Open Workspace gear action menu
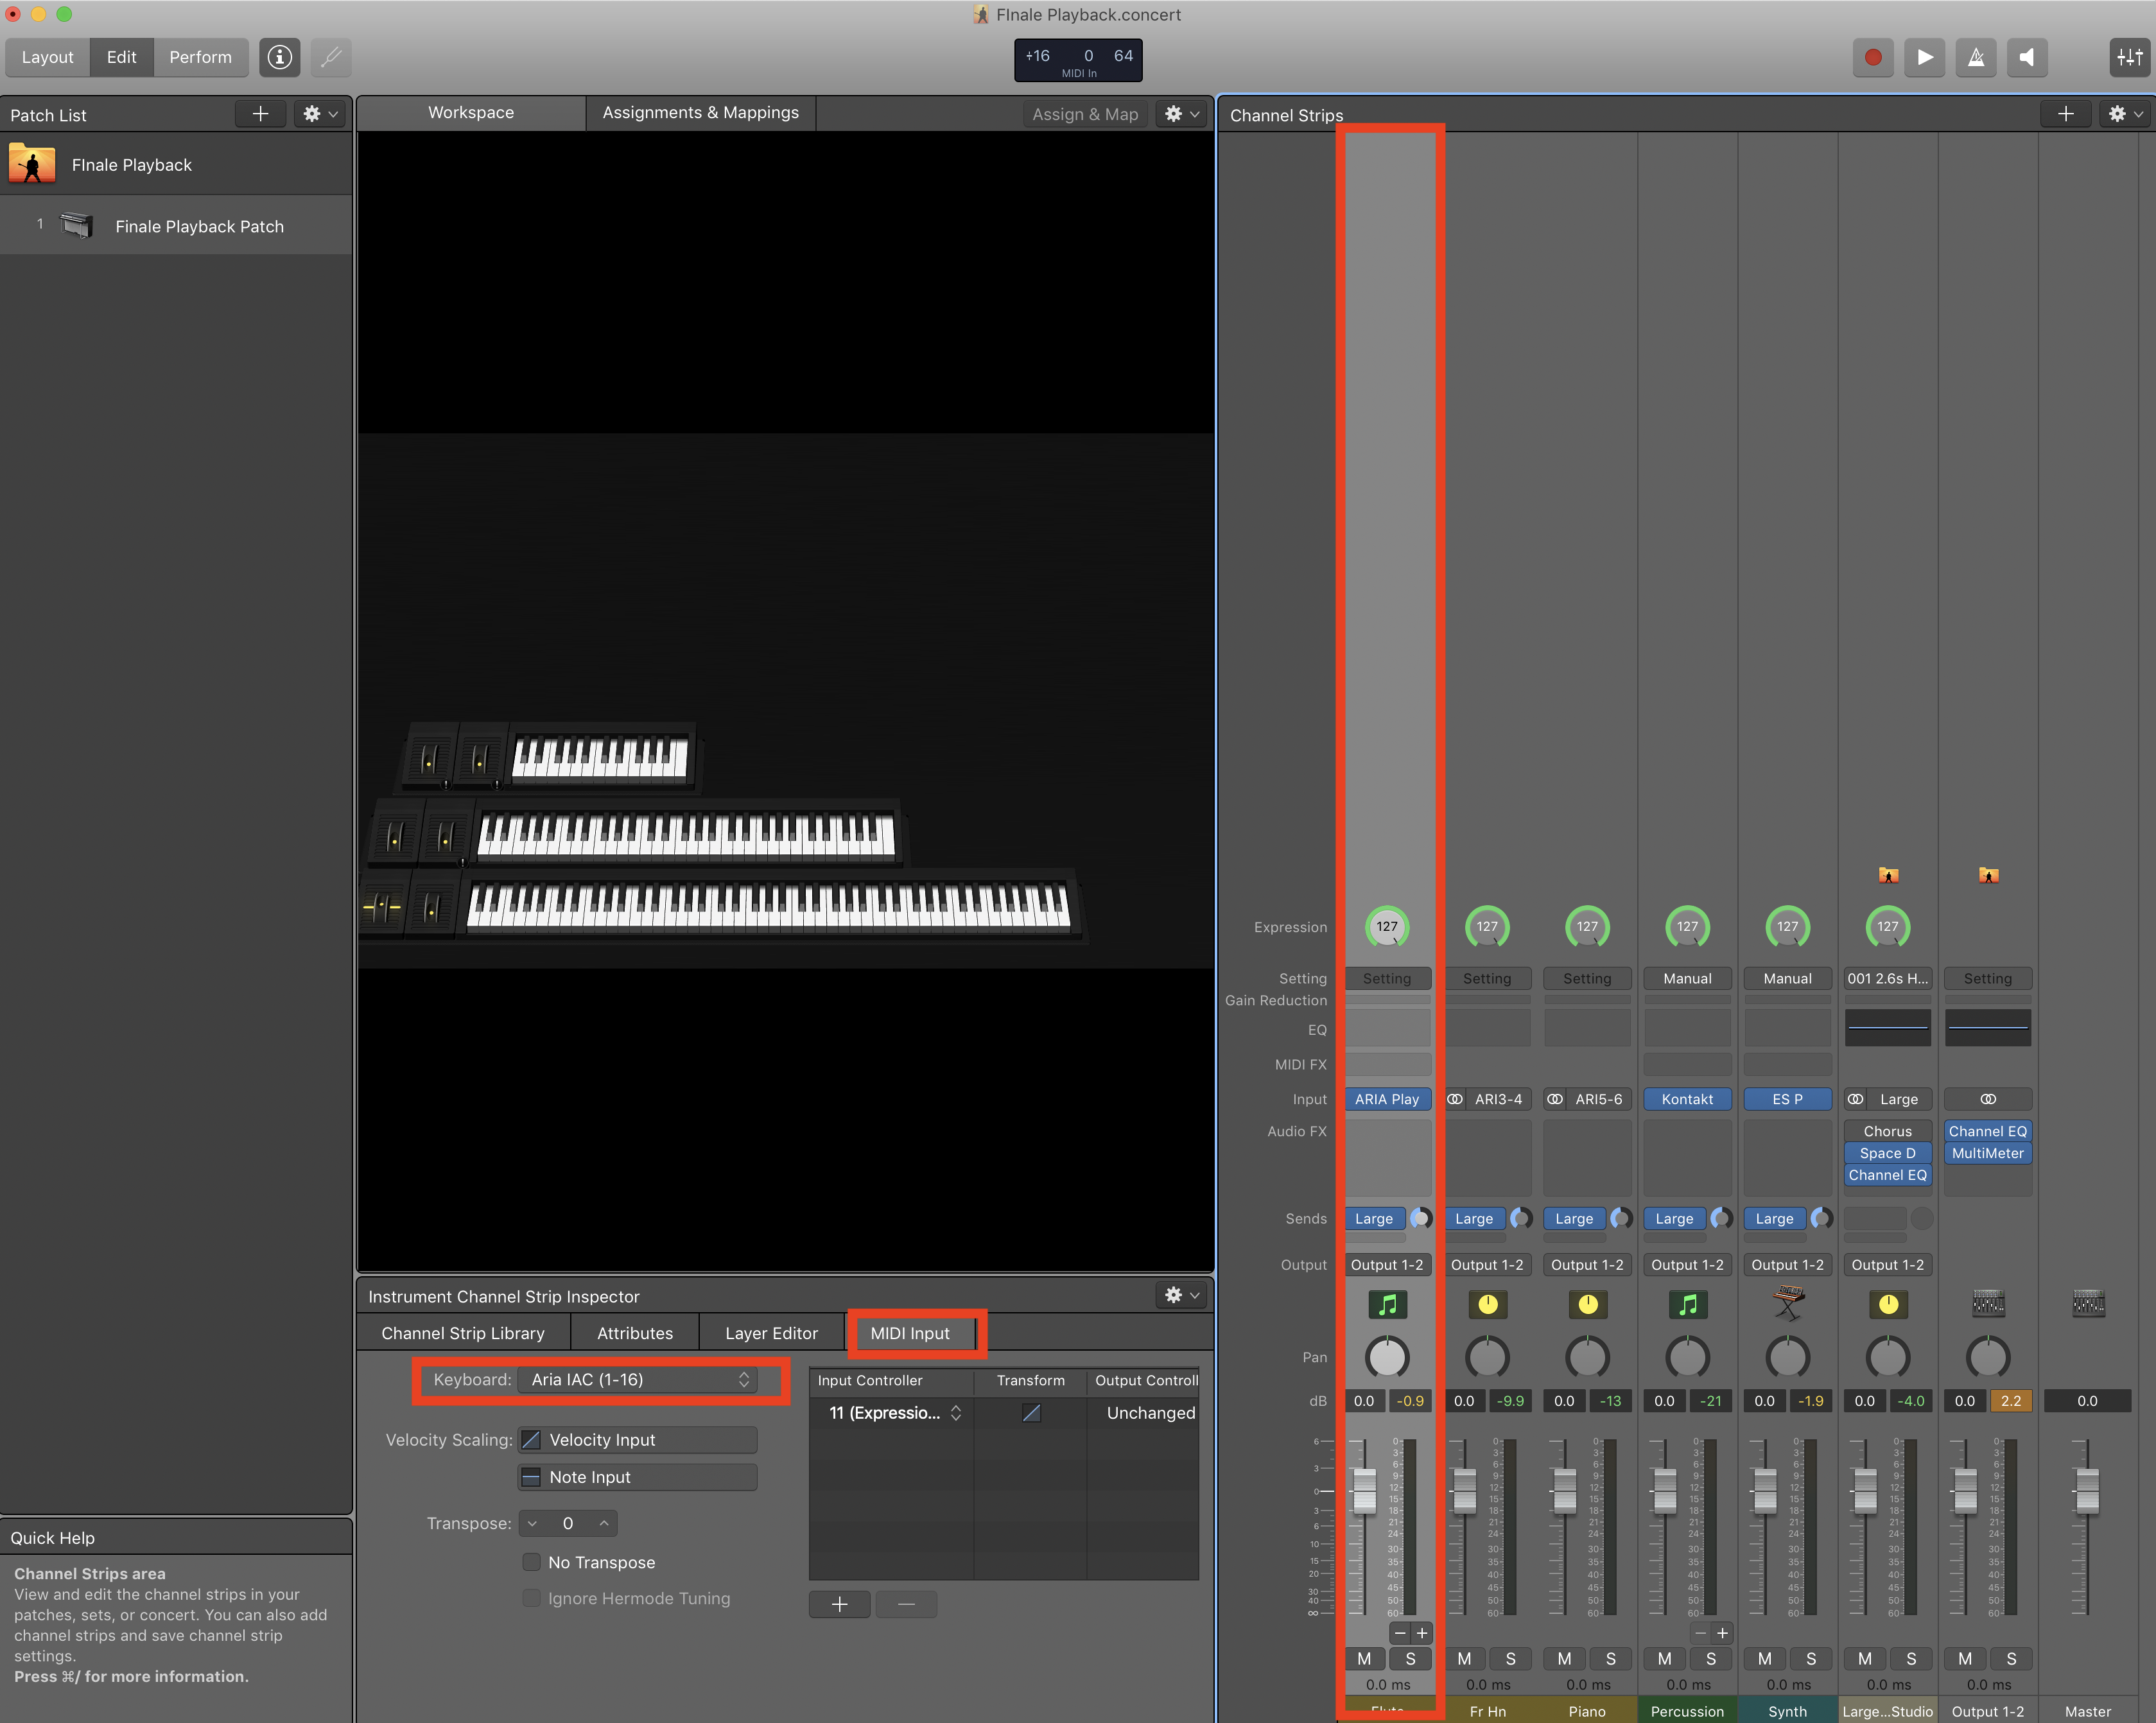The width and height of the screenshot is (2156, 1723). coord(1181,114)
